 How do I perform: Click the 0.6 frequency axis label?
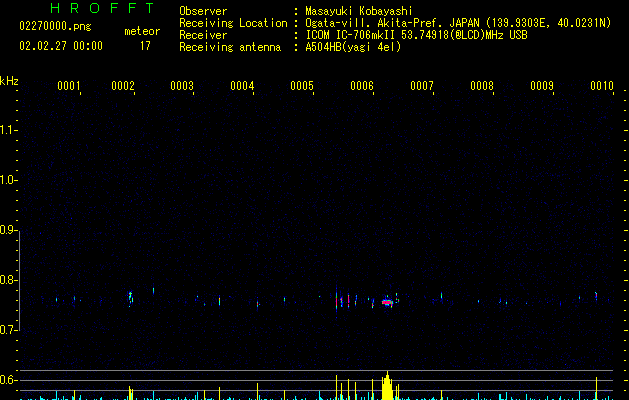tap(8, 380)
